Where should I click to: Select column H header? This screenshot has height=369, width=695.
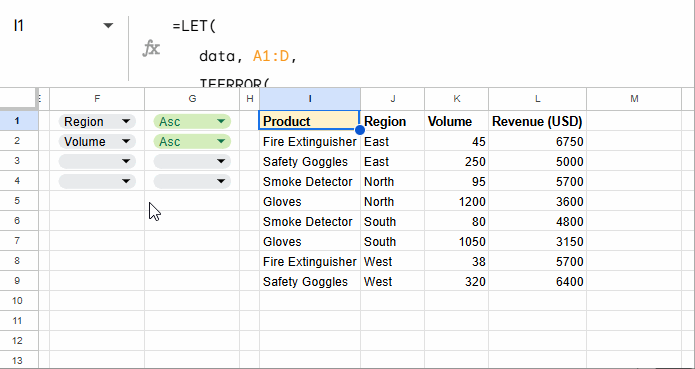[250, 99]
